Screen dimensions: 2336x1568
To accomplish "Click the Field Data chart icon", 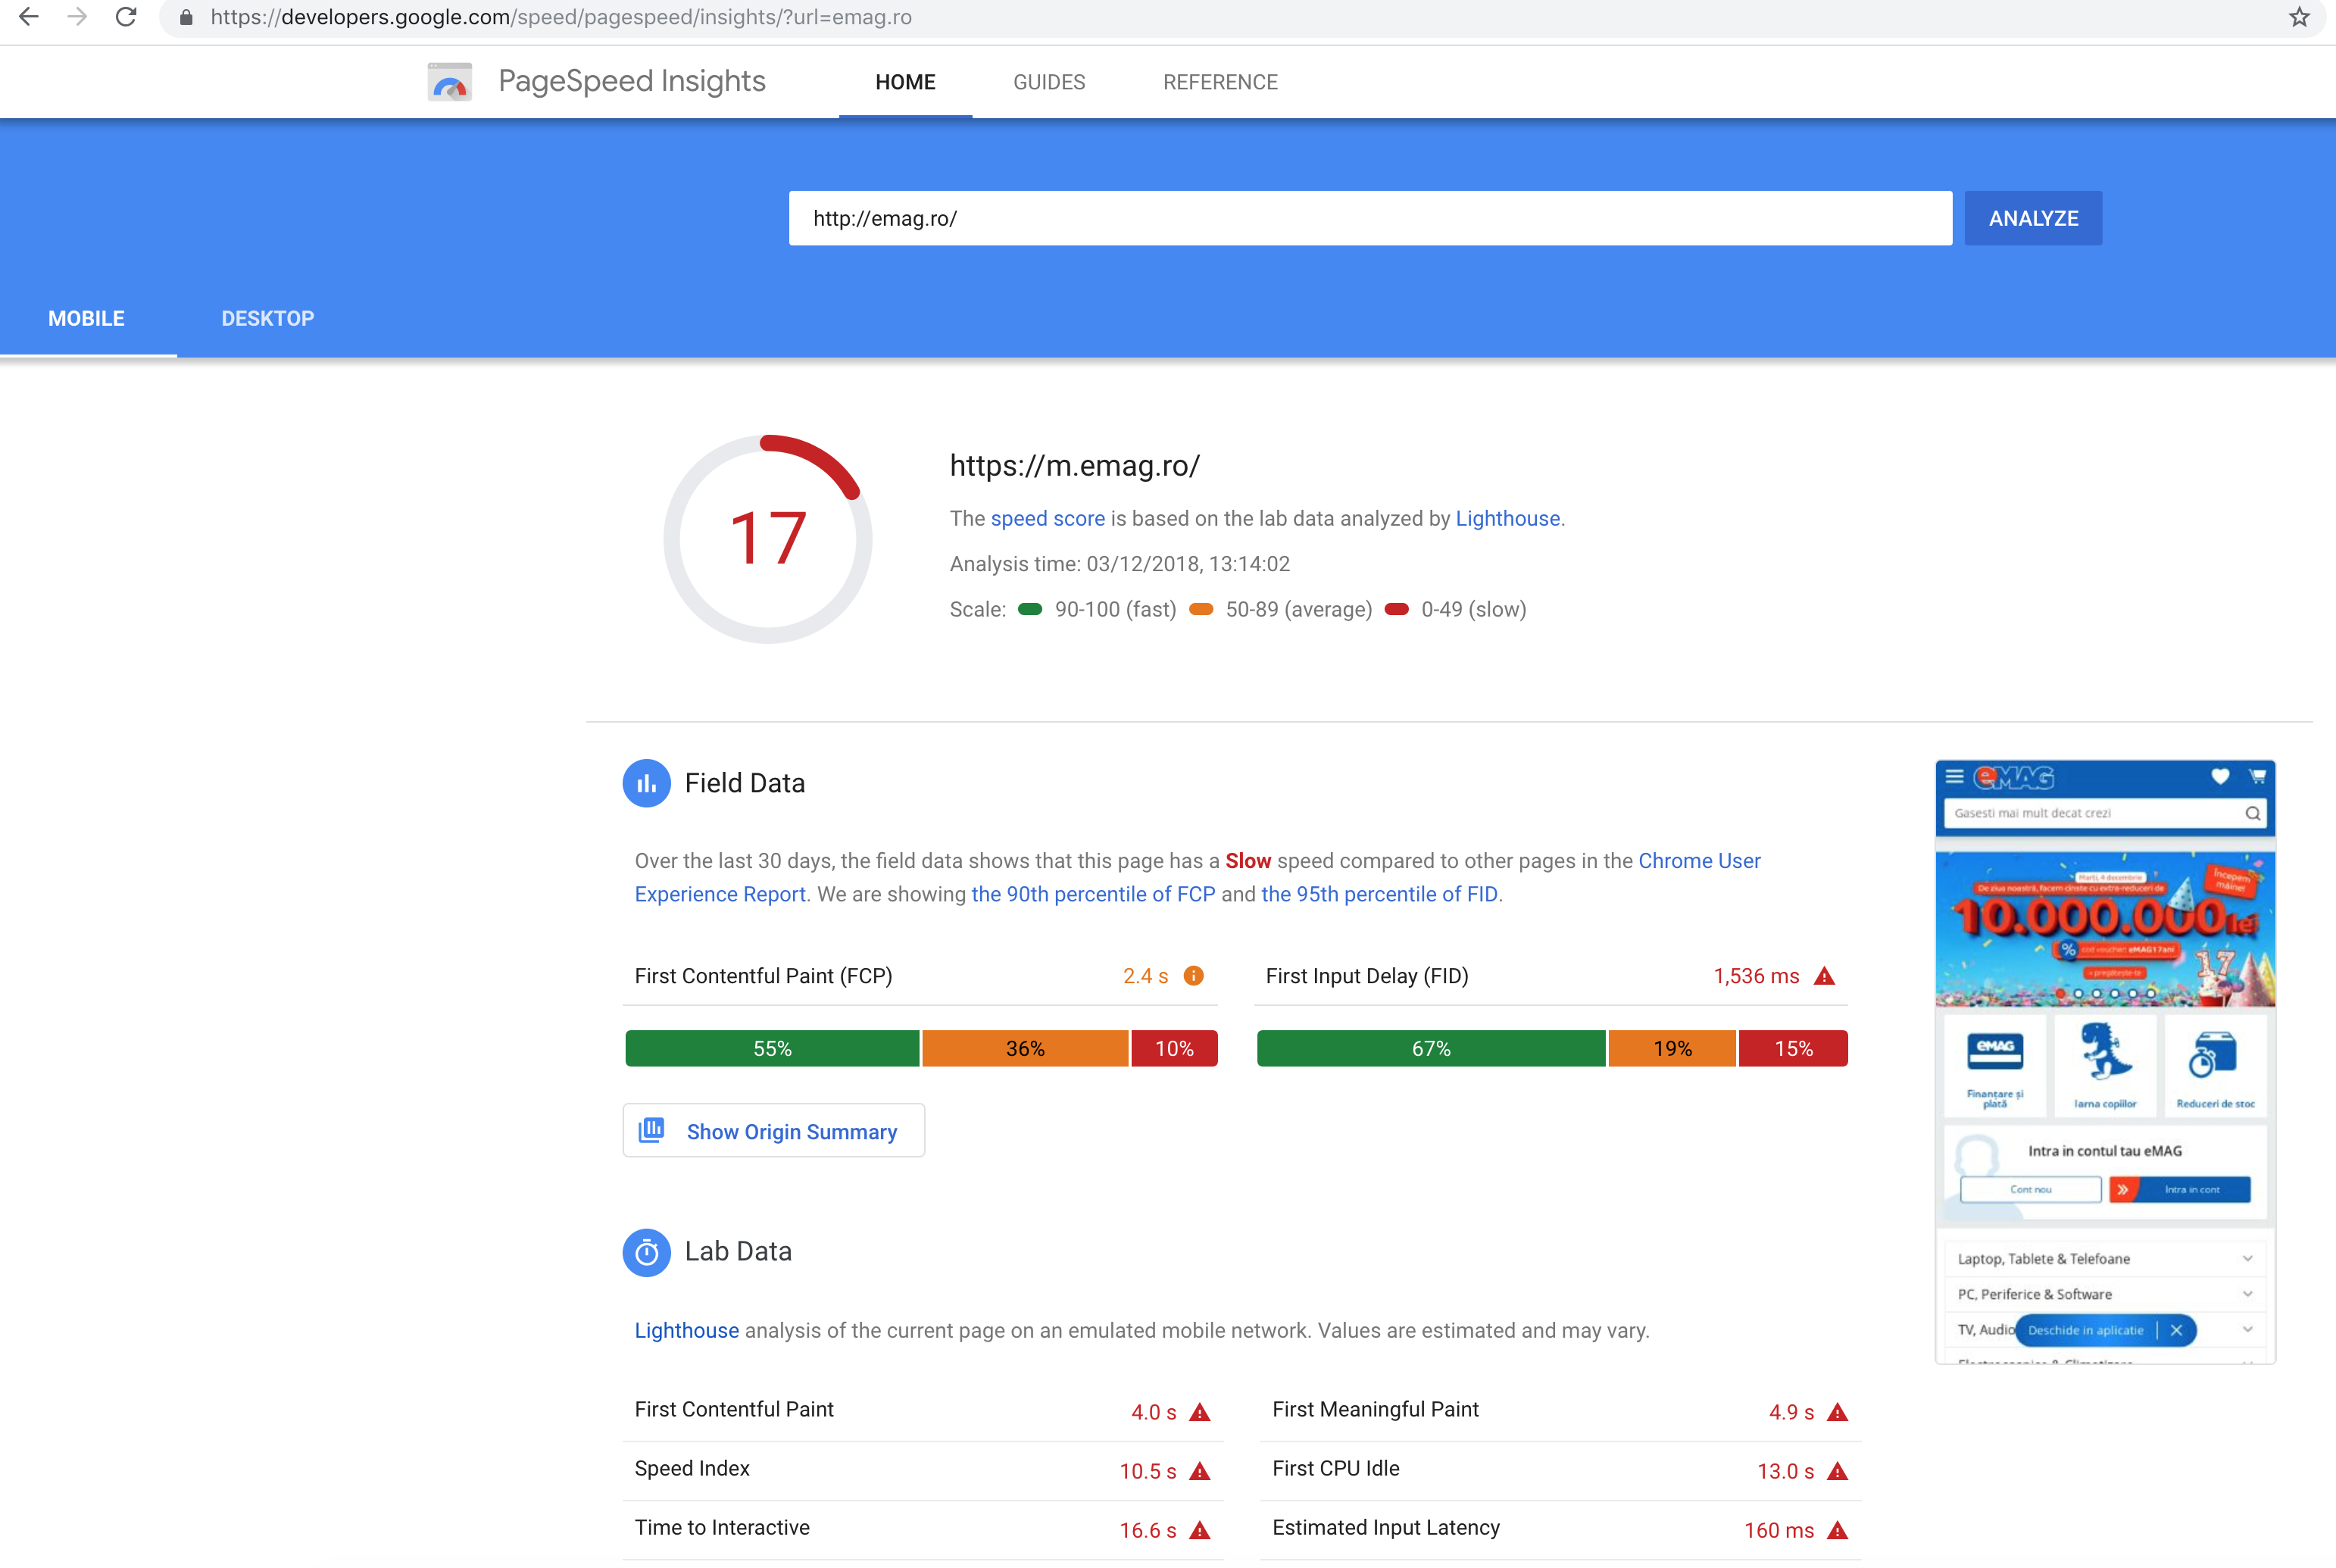I will (x=646, y=783).
